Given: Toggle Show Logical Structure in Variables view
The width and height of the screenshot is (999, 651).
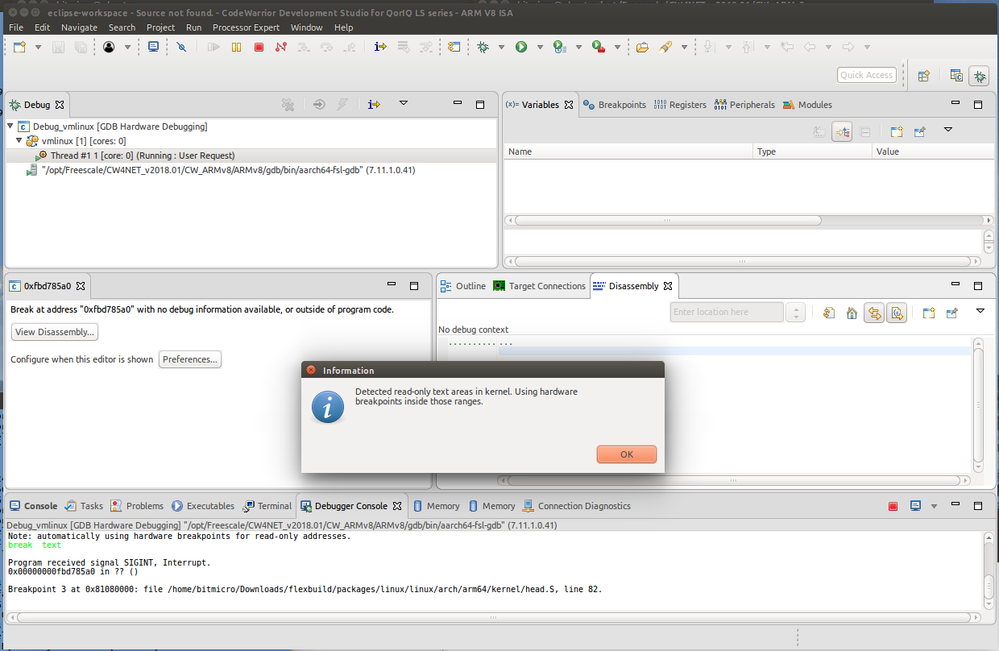Looking at the screenshot, I should tap(842, 132).
